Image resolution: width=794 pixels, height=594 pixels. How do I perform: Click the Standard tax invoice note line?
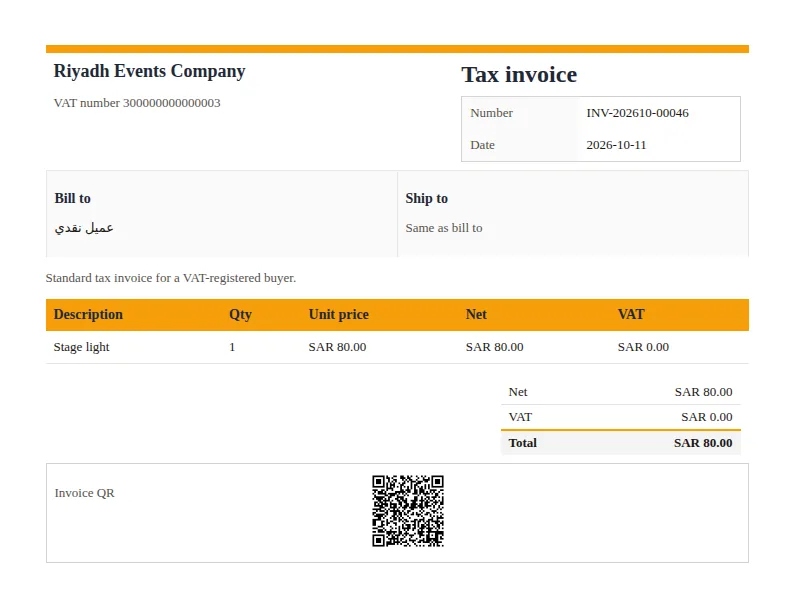pyautogui.click(x=171, y=278)
